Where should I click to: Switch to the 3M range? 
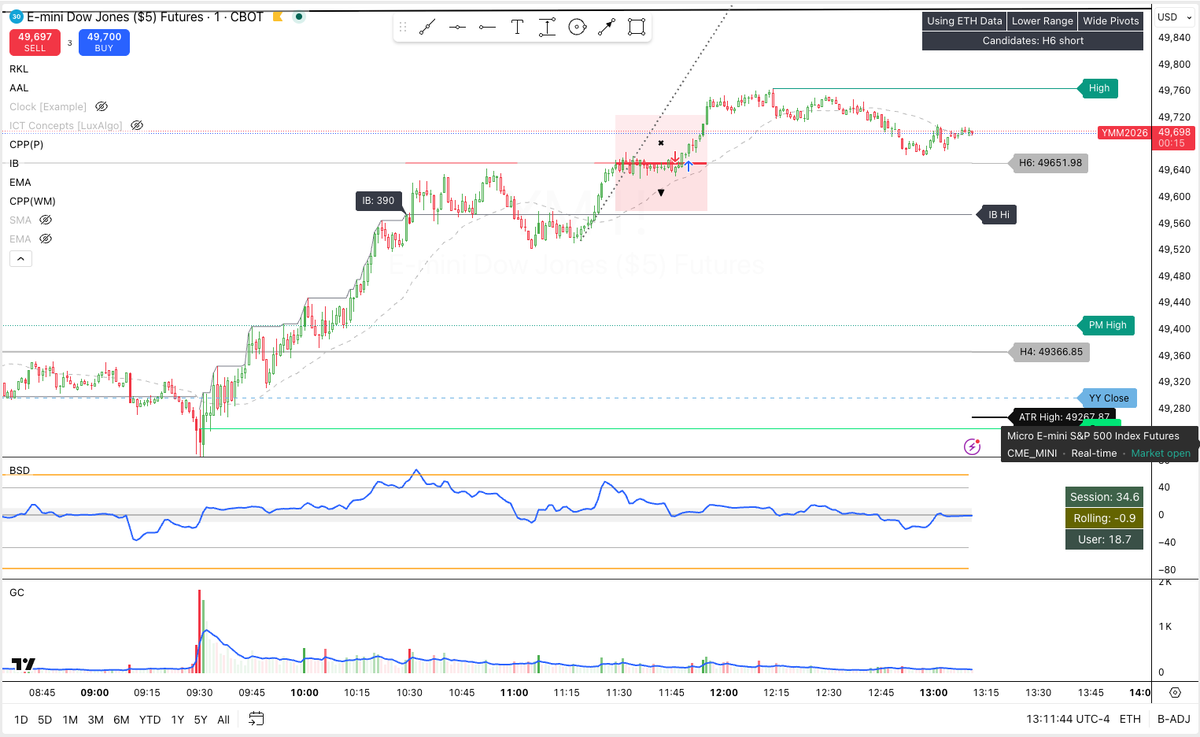95,719
